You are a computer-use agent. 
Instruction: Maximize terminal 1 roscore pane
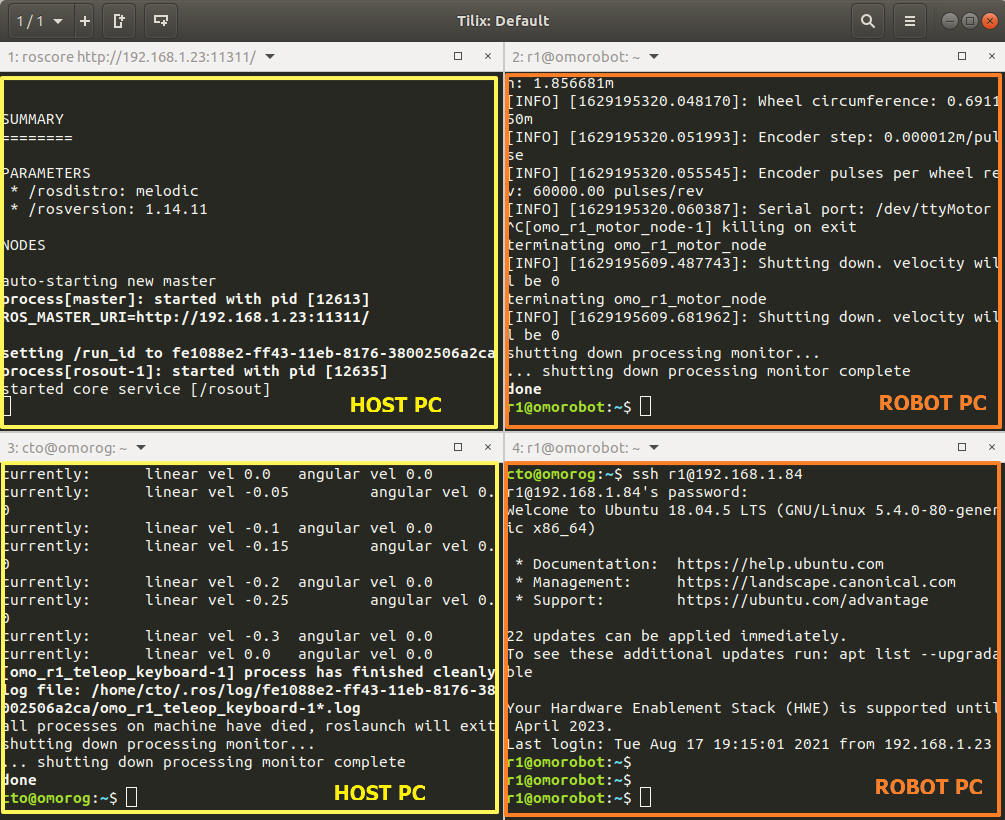point(458,56)
